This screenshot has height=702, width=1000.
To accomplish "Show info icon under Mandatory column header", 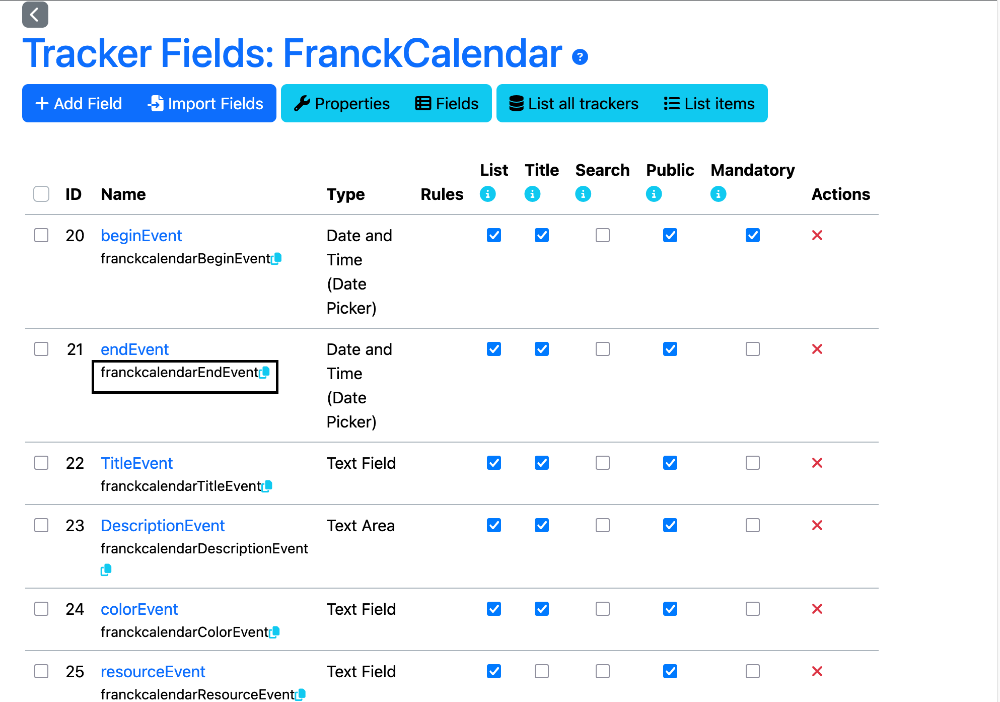I will pyautogui.click(x=718, y=194).
